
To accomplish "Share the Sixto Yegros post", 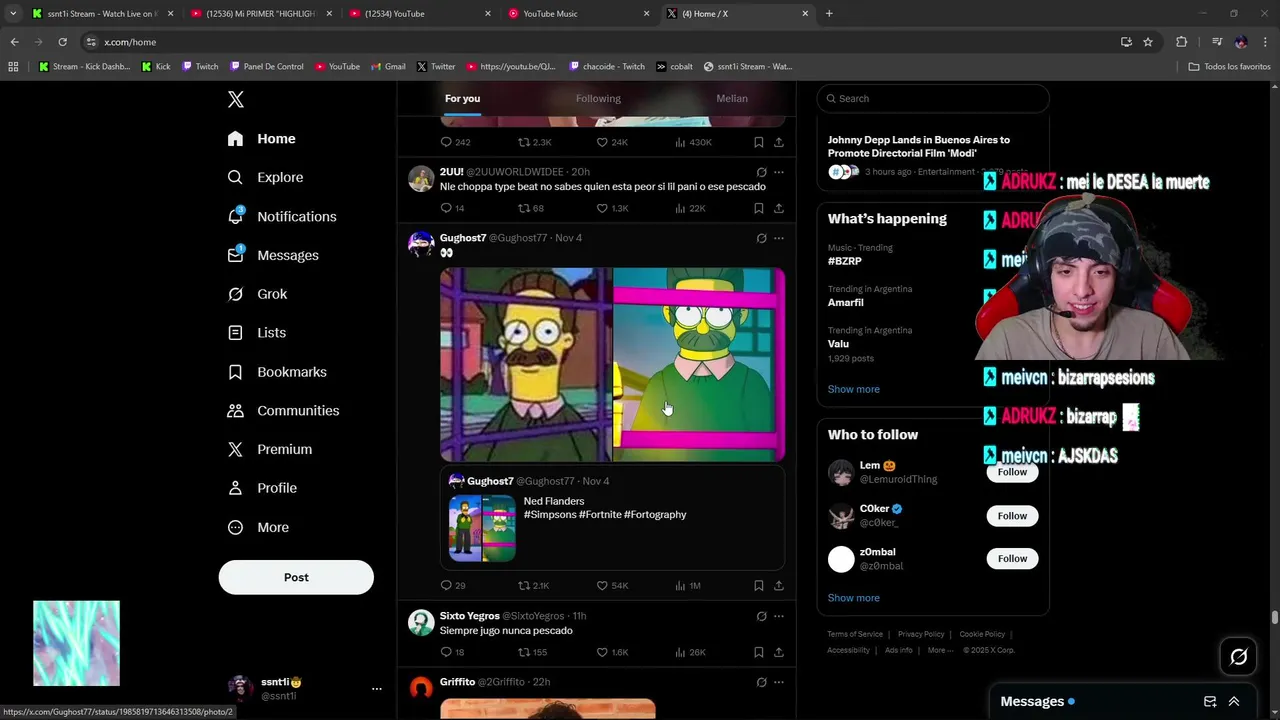I will coord(778,652).
